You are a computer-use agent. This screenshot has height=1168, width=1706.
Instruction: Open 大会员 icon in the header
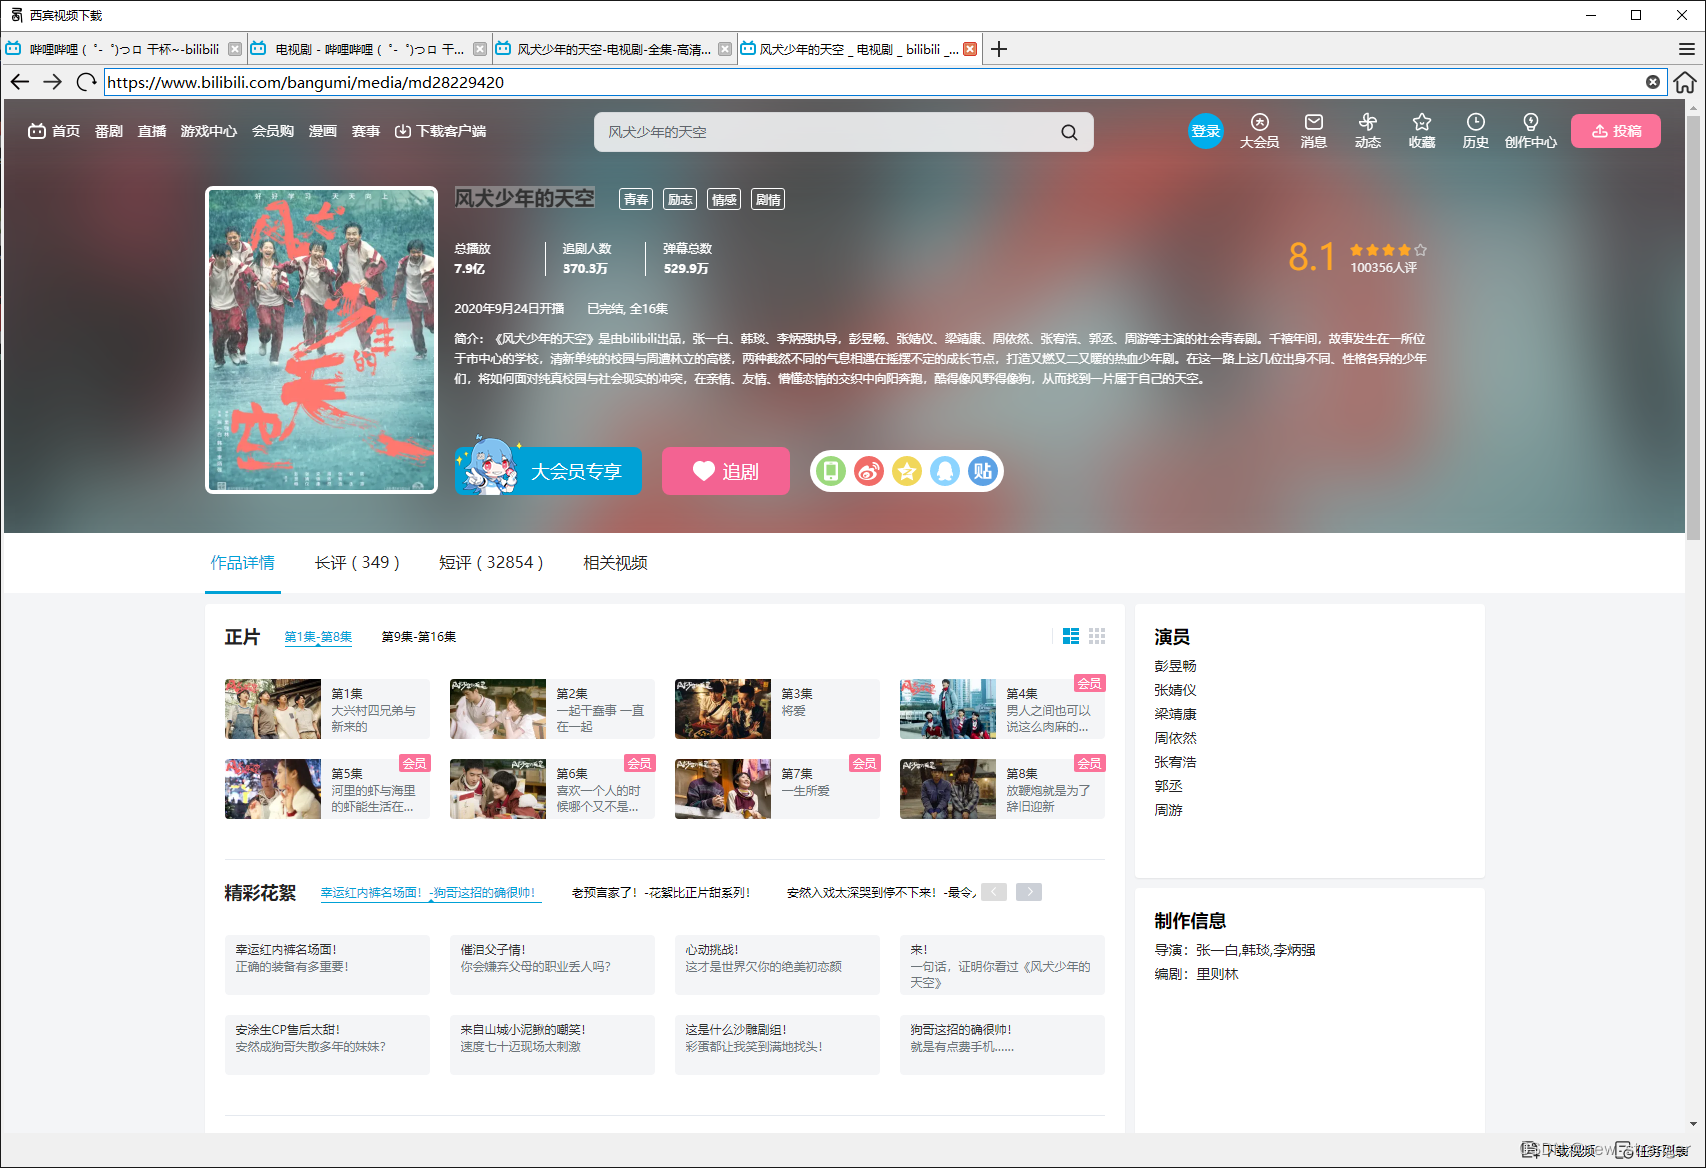pyautogui.click(x=1260, y=131)
